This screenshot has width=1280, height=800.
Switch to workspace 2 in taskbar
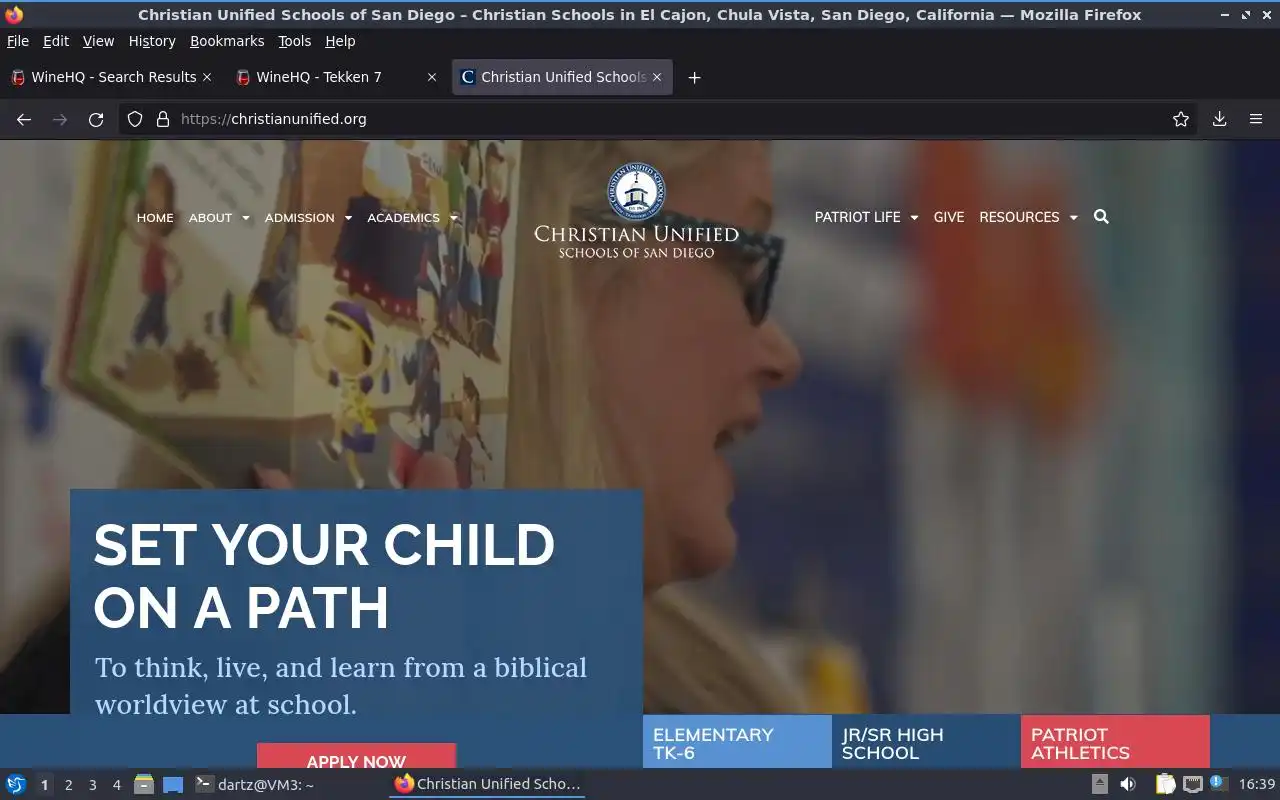[68, 785]
